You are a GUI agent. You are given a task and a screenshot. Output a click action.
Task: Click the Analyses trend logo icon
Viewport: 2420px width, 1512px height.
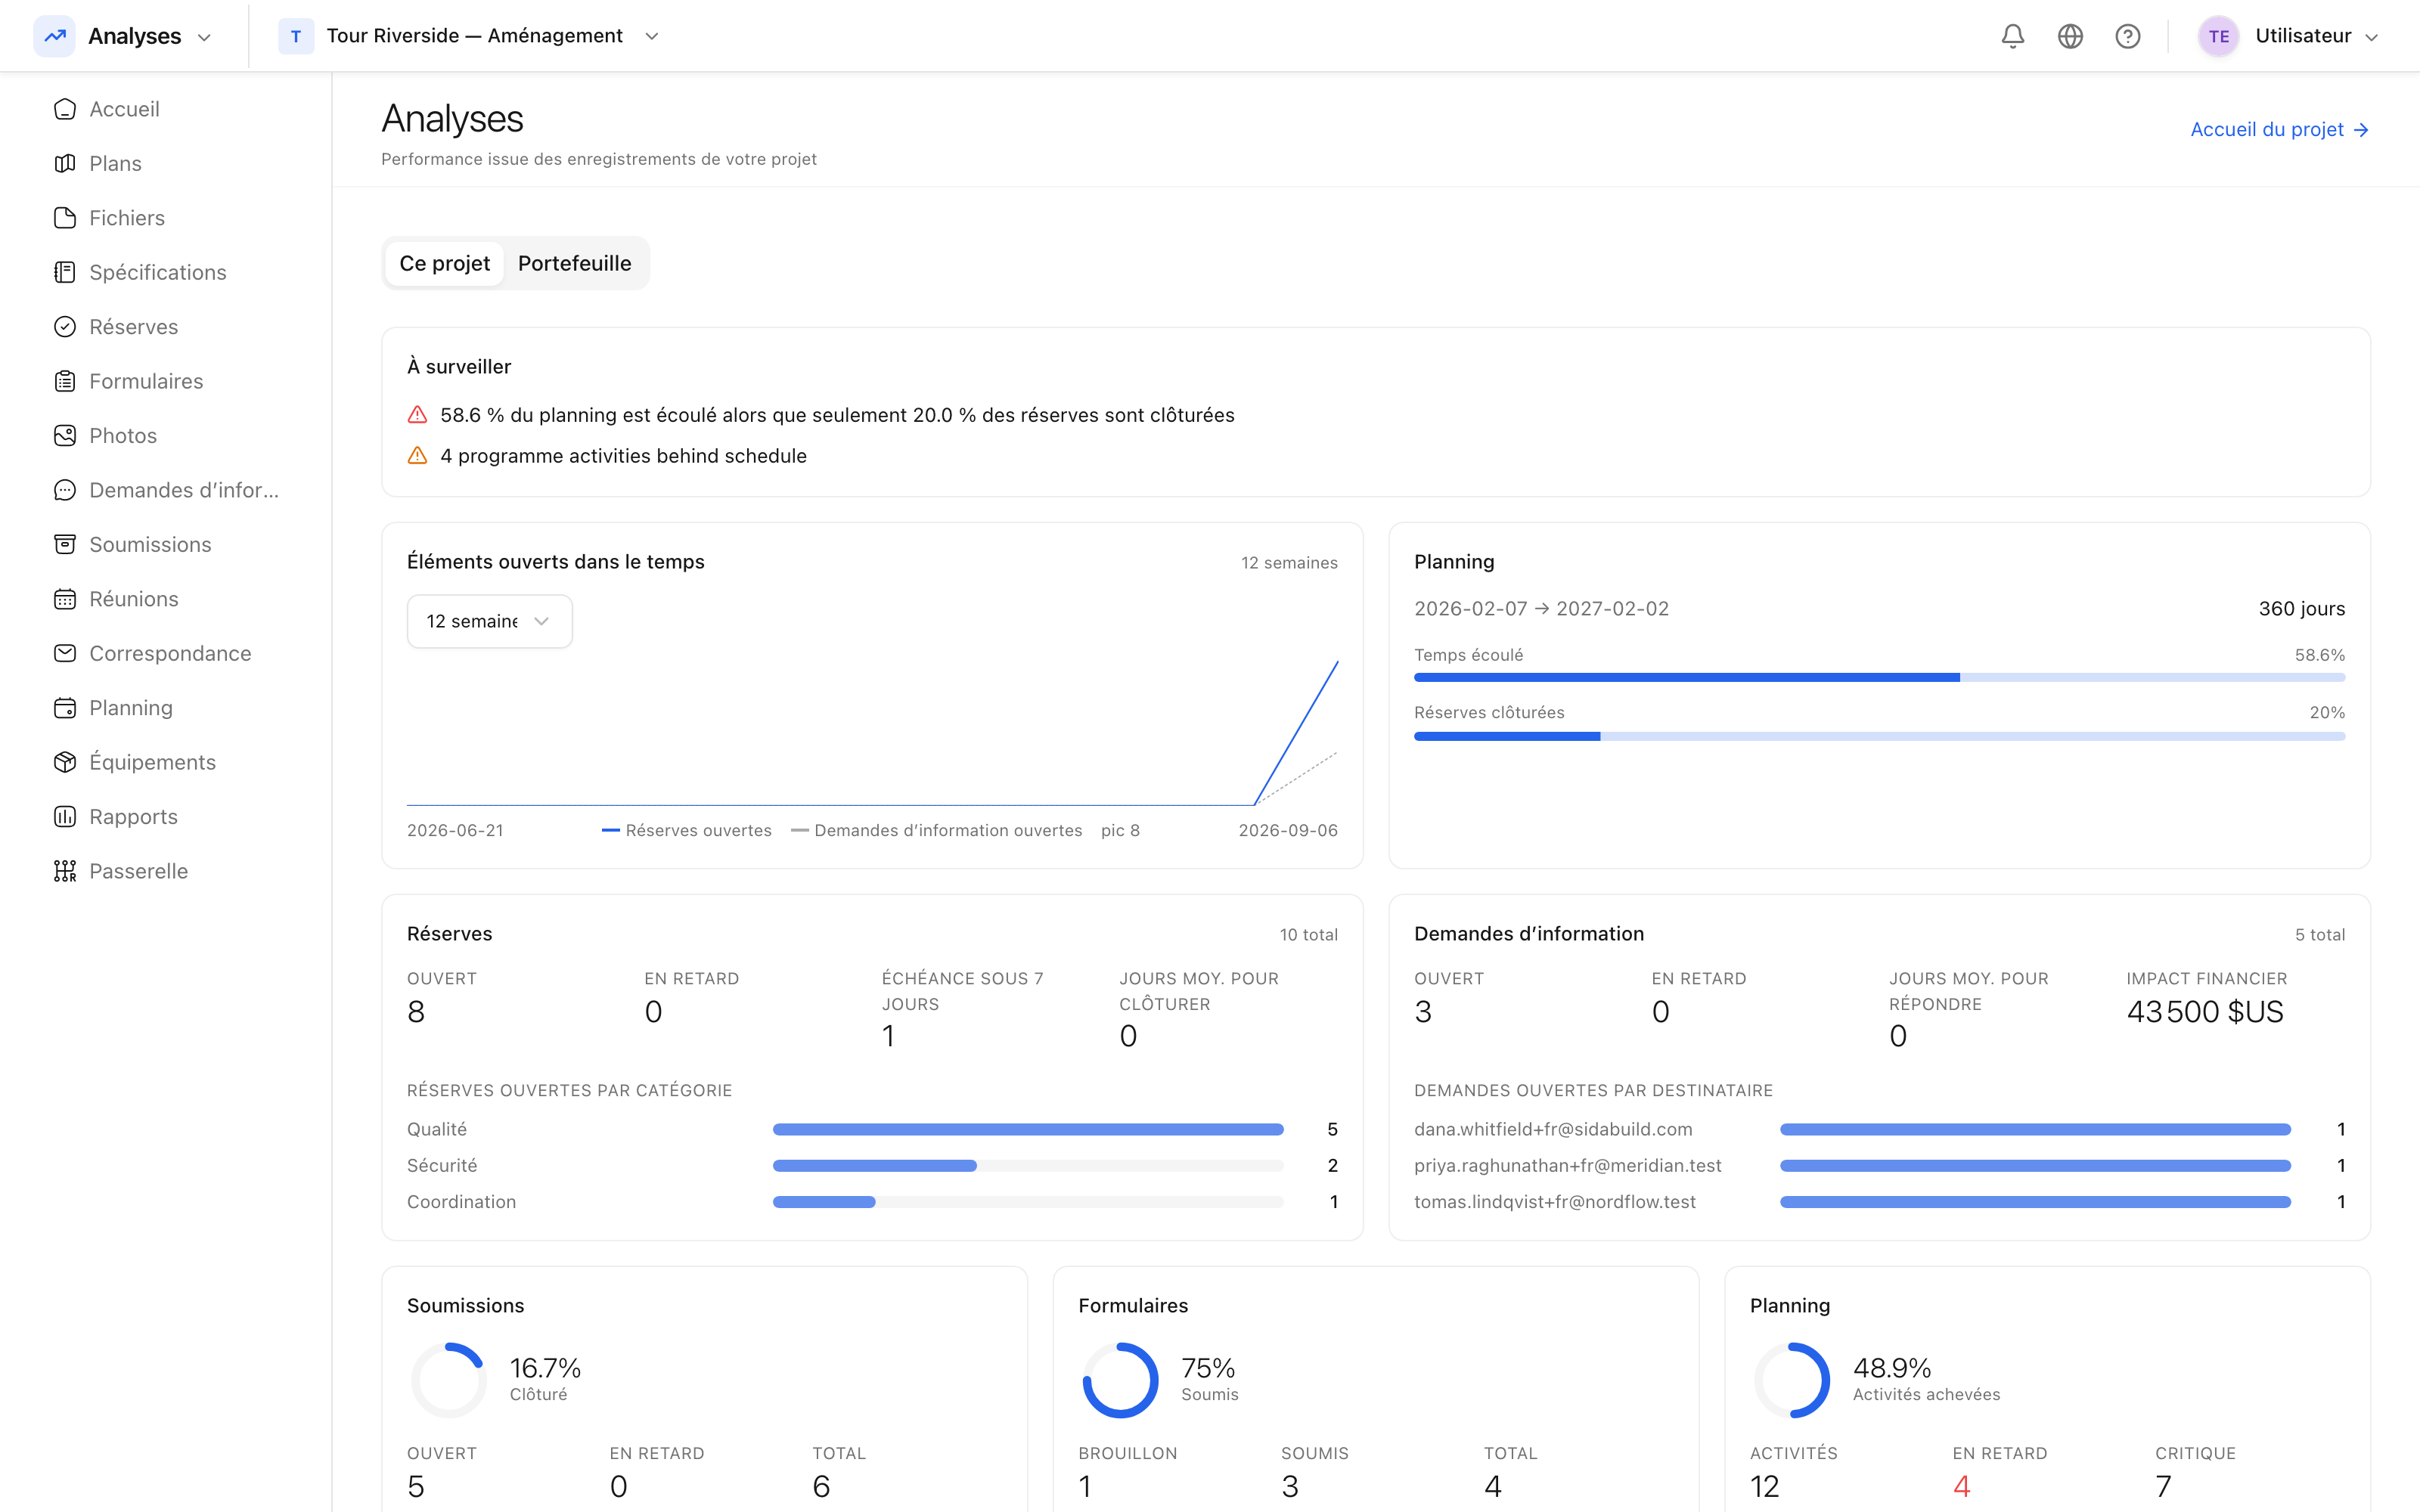point(55,36)
